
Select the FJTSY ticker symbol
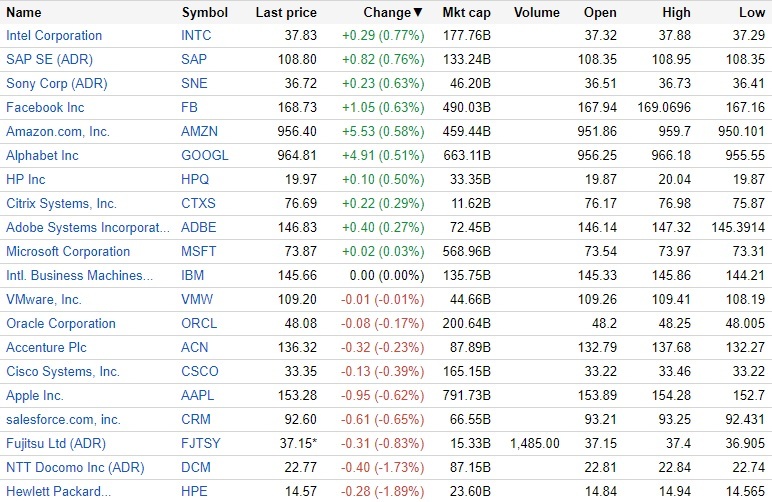201,444
